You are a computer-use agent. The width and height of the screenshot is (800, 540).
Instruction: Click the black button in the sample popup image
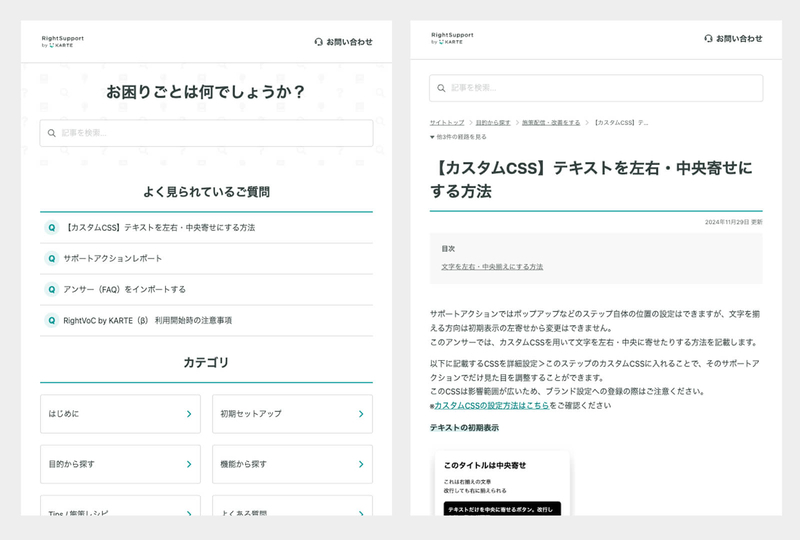(502, 508)
